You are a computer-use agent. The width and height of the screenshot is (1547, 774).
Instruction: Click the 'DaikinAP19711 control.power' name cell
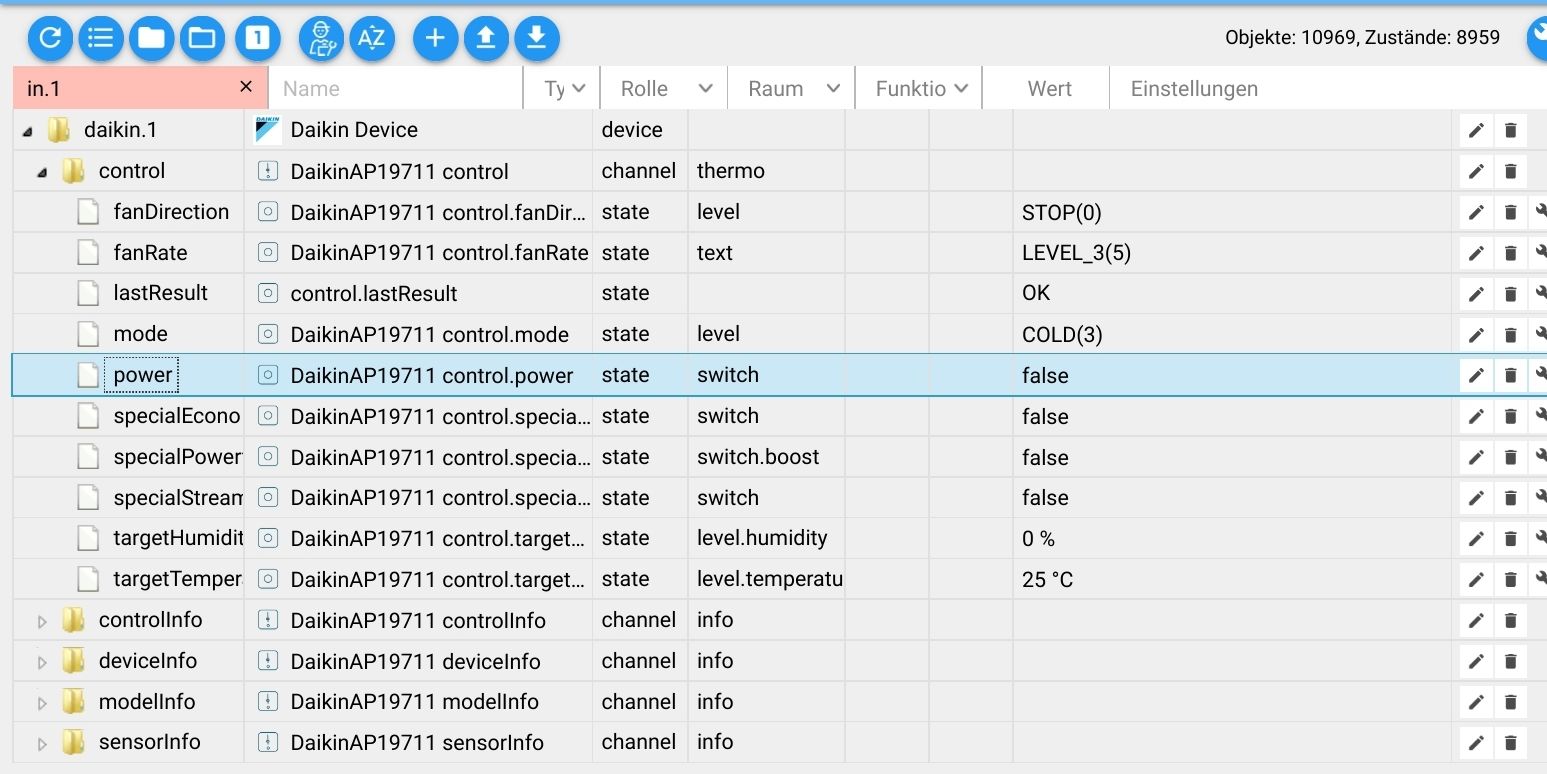[x=432, y=376]
